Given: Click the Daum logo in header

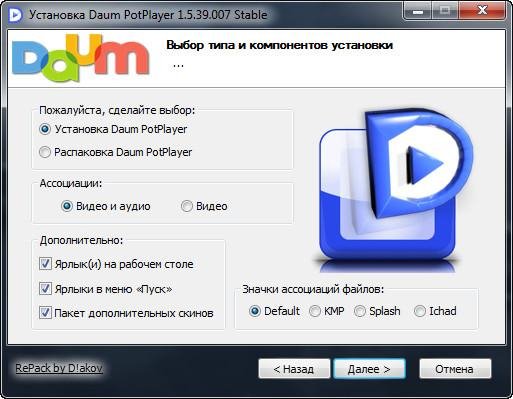Looking at the screenshot, I should pyautogui.click(x=80, y=58).
